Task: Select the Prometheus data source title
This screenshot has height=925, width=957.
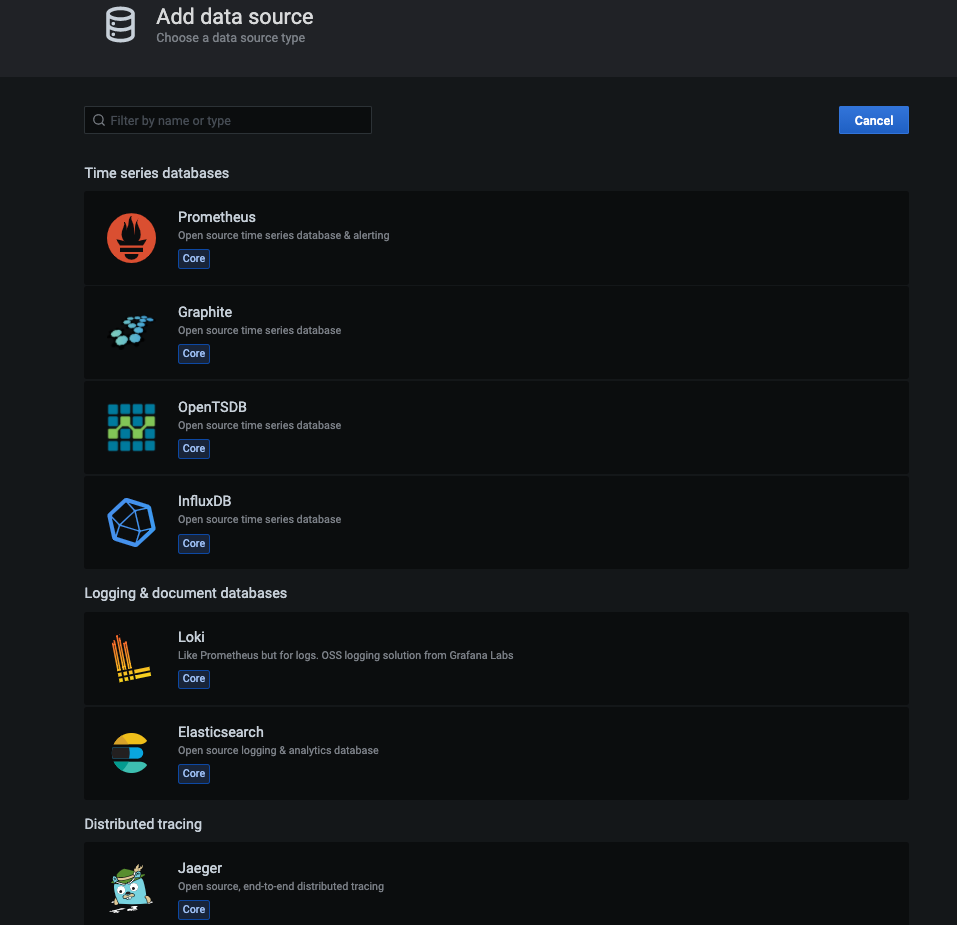Action: 216,217
